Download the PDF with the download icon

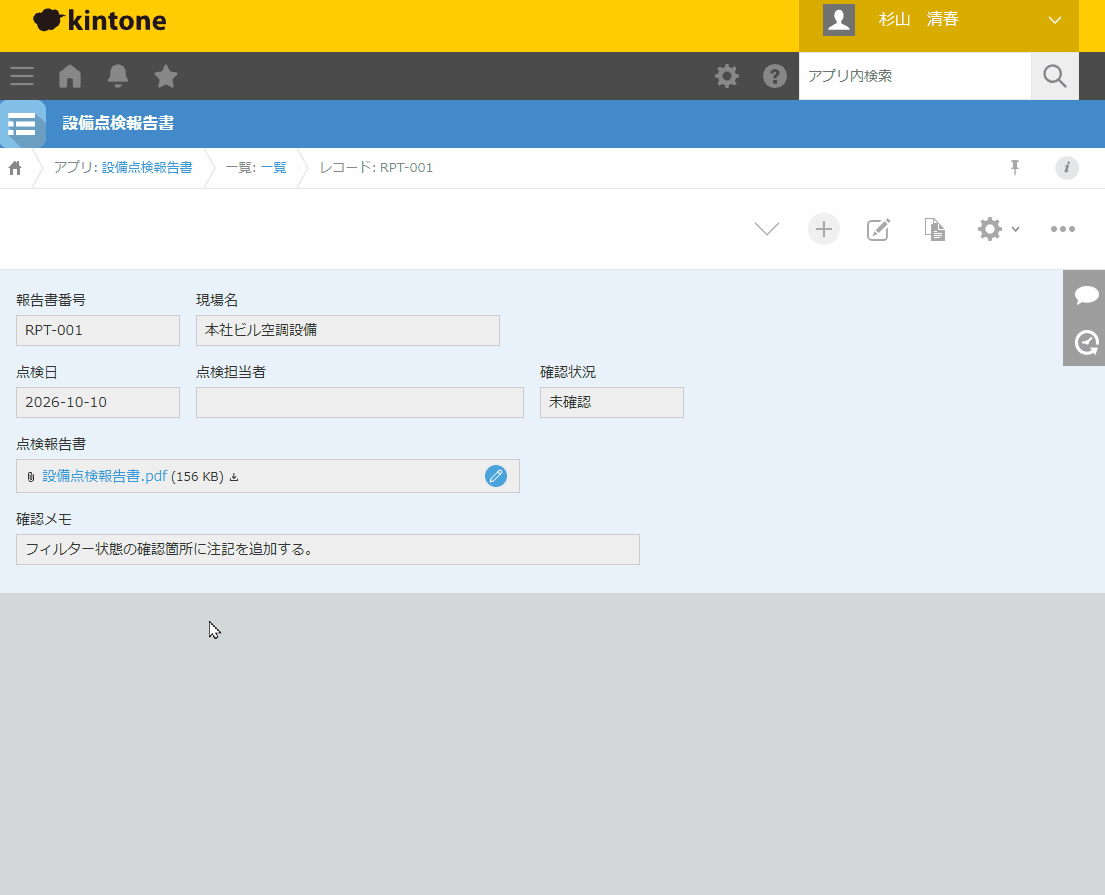(234, 477)
